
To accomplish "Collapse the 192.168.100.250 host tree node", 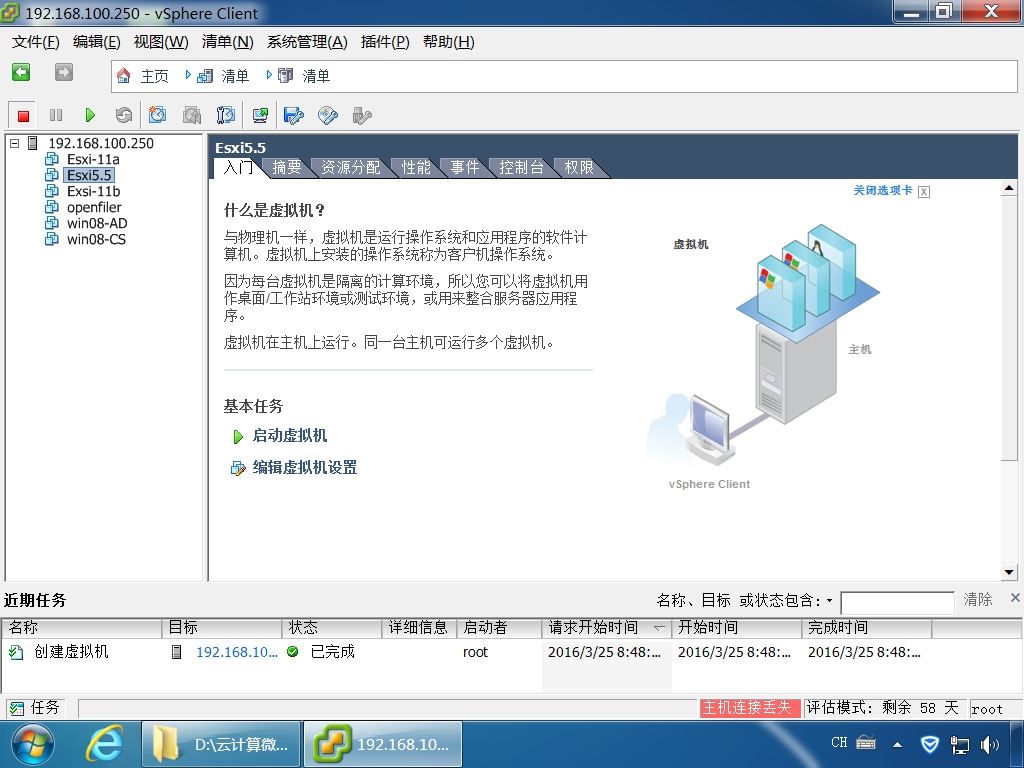I will coord(14,143).
